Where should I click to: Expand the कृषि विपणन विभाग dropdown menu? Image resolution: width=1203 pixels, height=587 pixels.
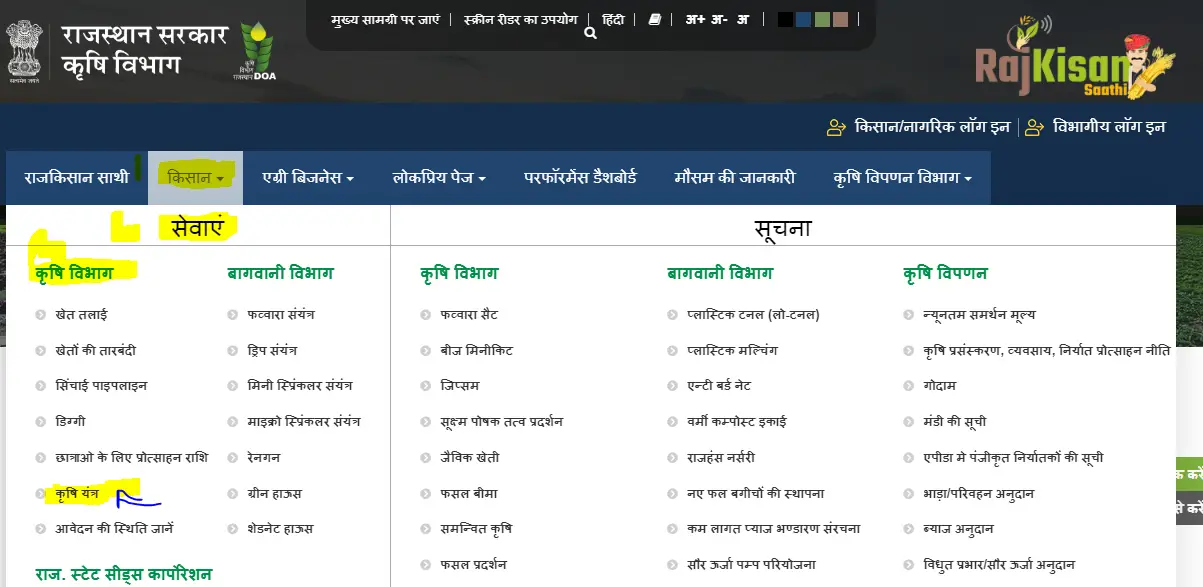click(902, 178)
